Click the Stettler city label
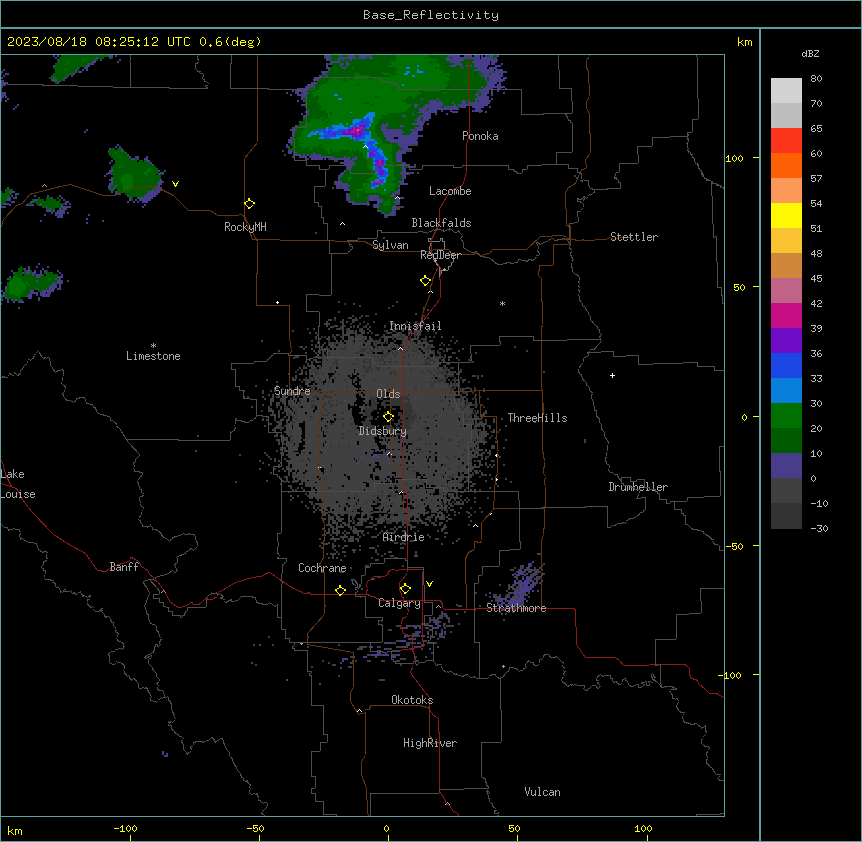 (x=634, y=237)
